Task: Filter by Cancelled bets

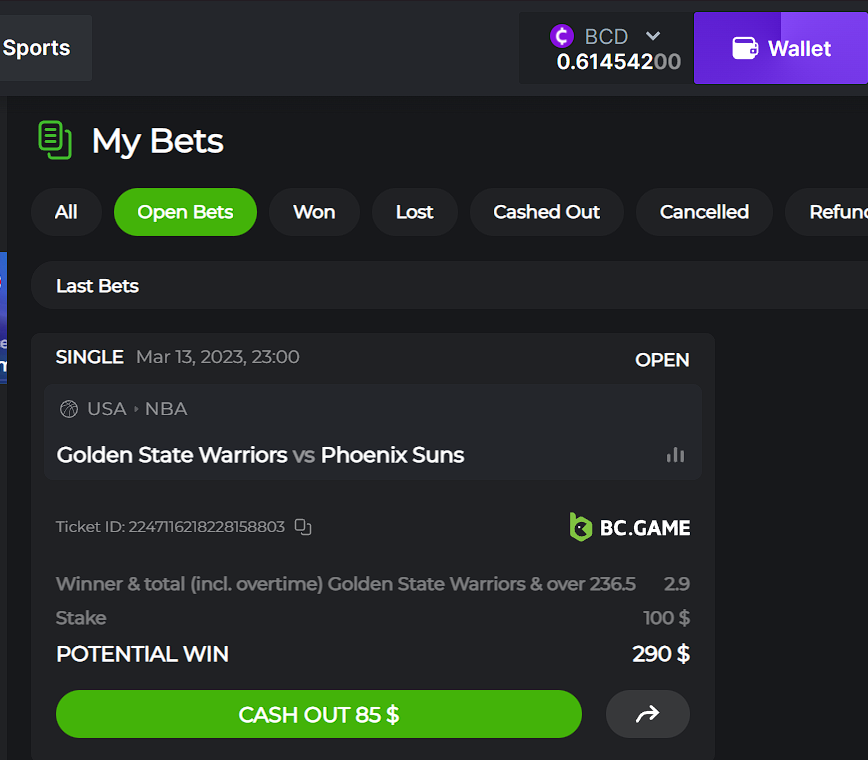Action: tap(704, 212)
